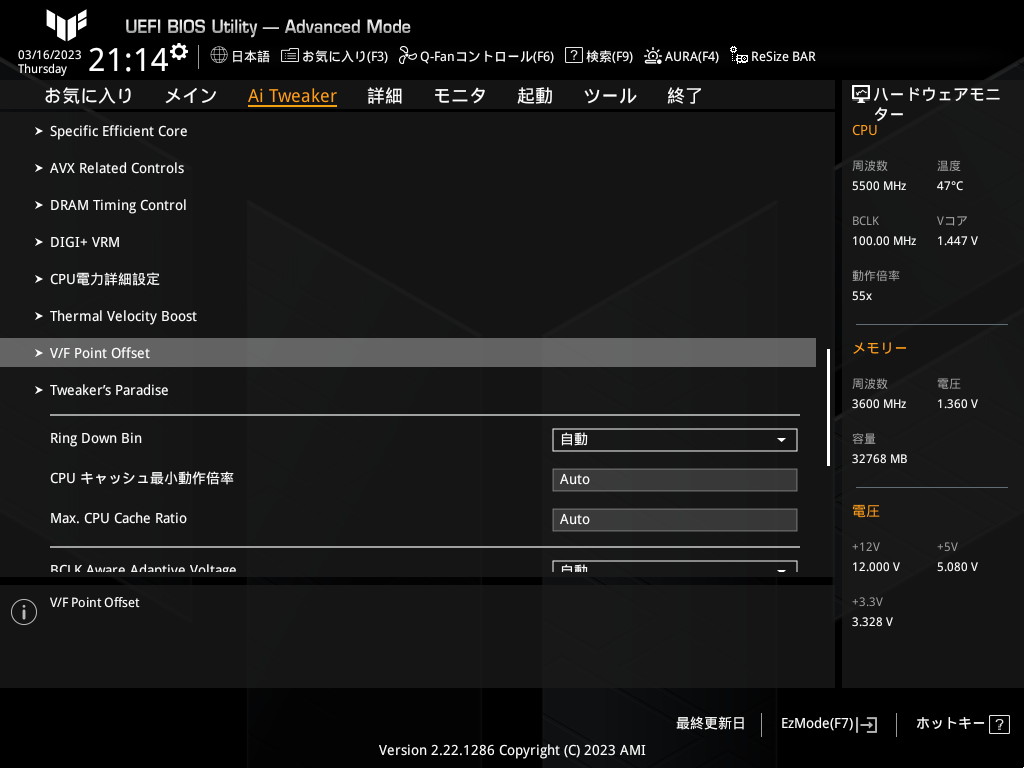Open 検索(F9) search
This screenshot has width=1024, height=768.
pos(609,56)
